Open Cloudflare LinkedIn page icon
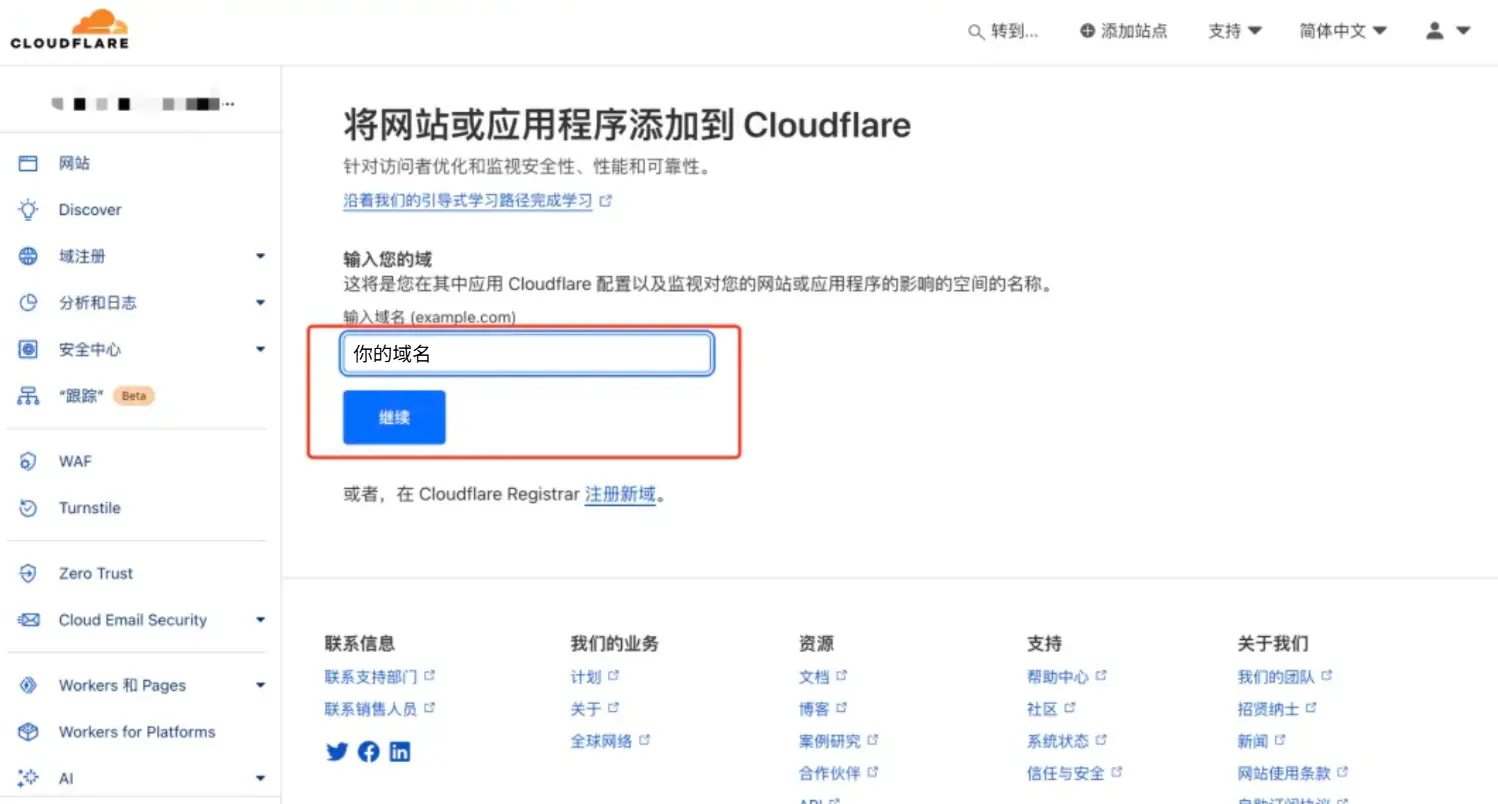Screen dimensions: 1498x804 click(400, 752)
